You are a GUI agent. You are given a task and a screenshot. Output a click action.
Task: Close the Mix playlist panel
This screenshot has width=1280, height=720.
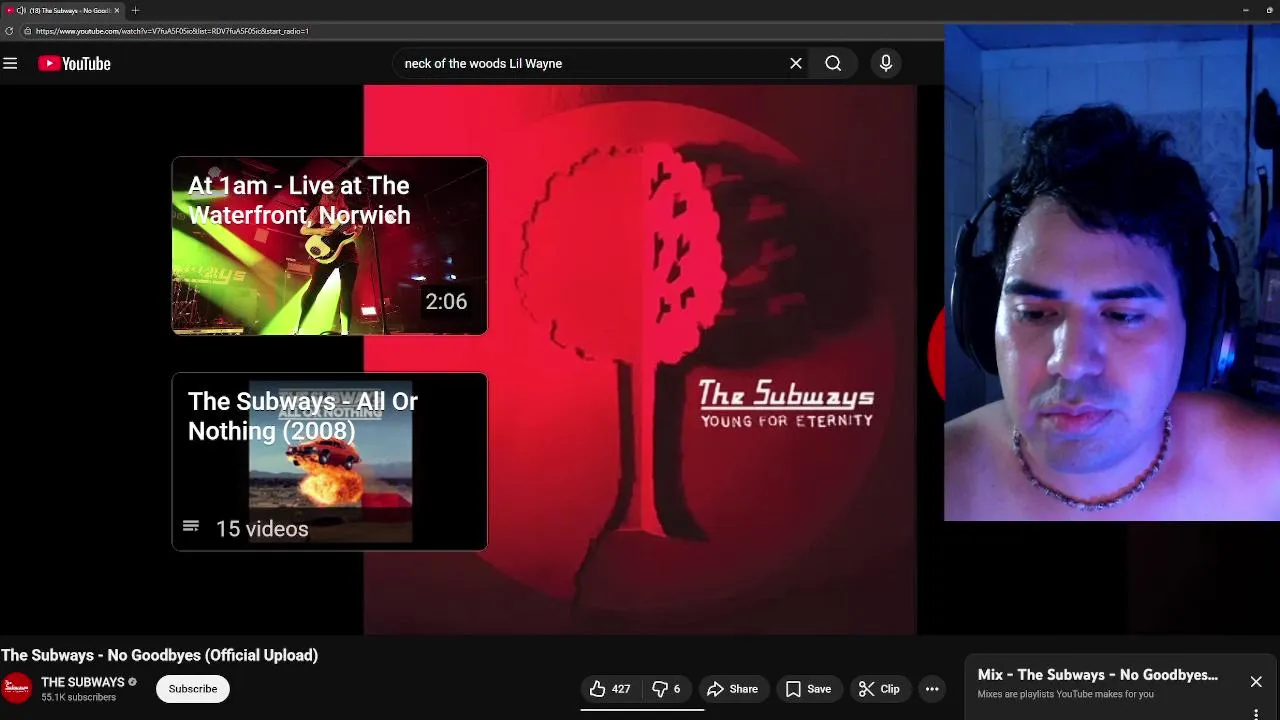(x=1256, y=682)
